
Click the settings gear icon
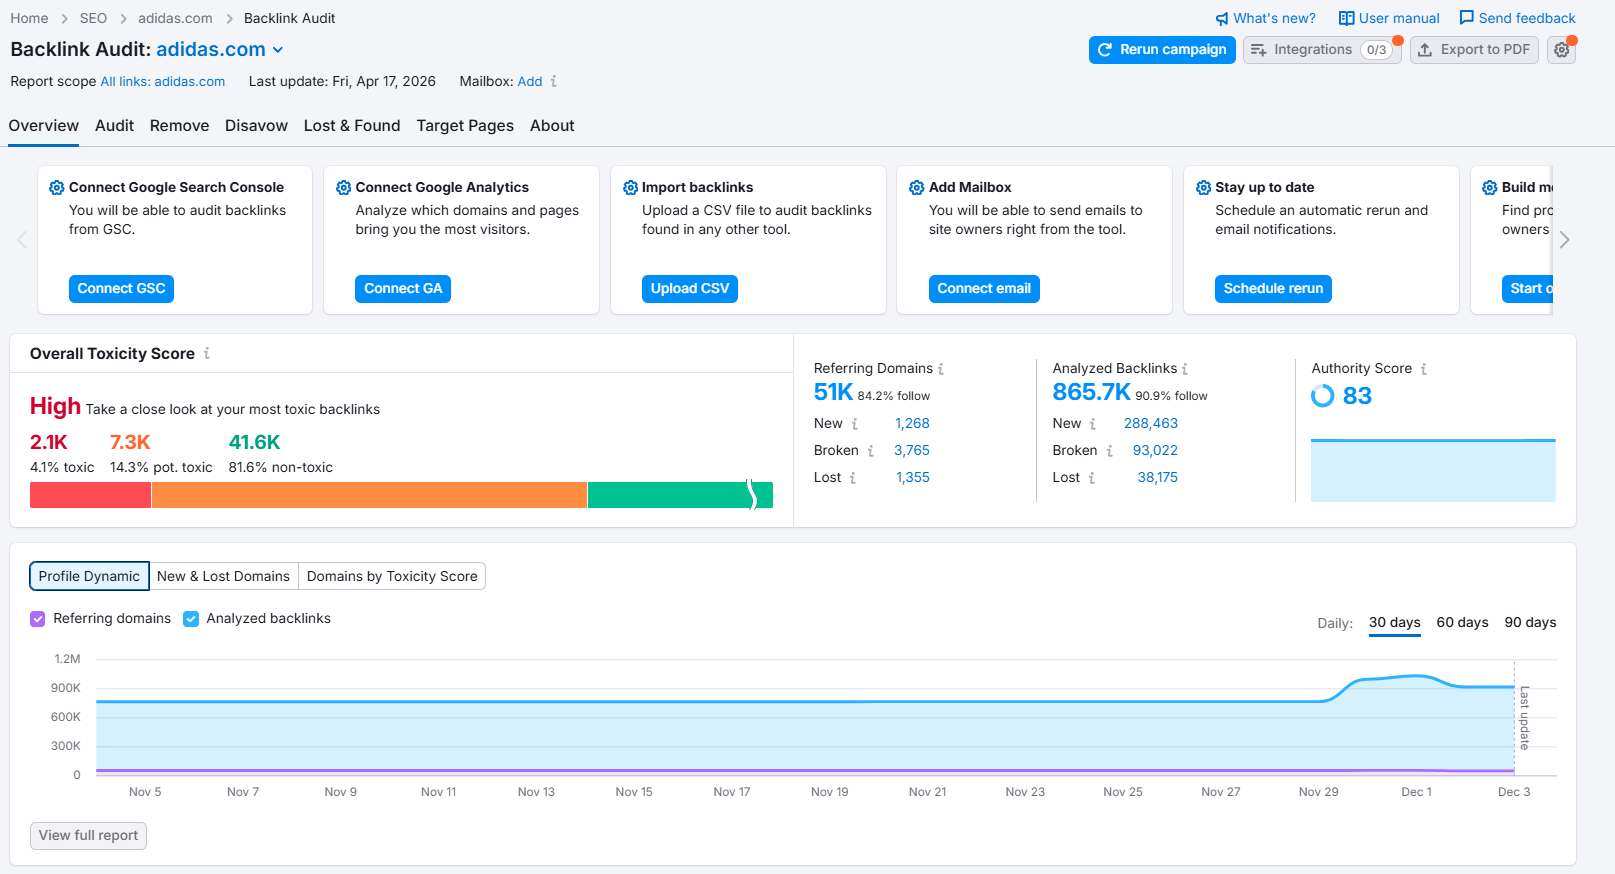tap(1561, 50)
